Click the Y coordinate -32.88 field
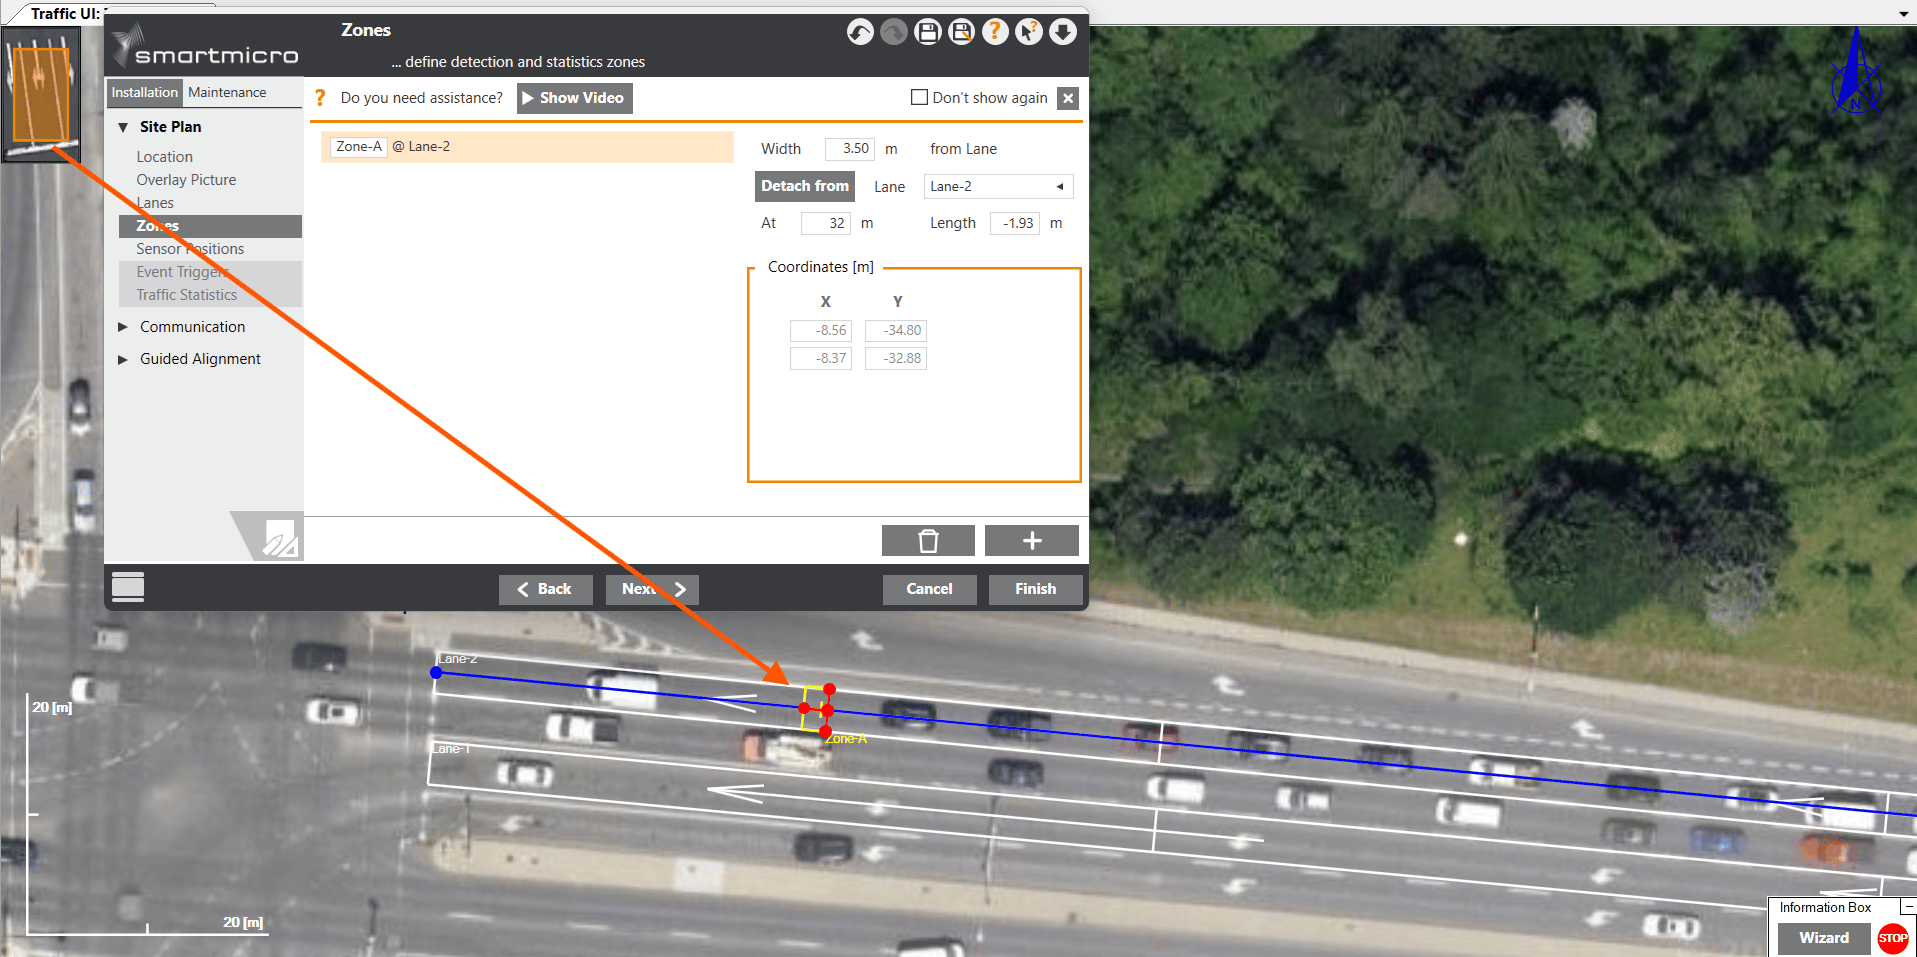Screen dimensions: 1917x957 click(x=896, y=358)
